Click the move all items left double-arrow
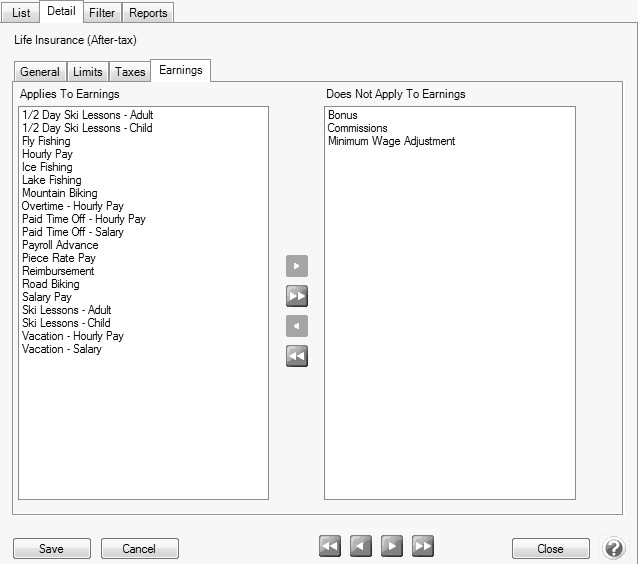This screenshot has width=638, height=564. (x=297, y=356)
